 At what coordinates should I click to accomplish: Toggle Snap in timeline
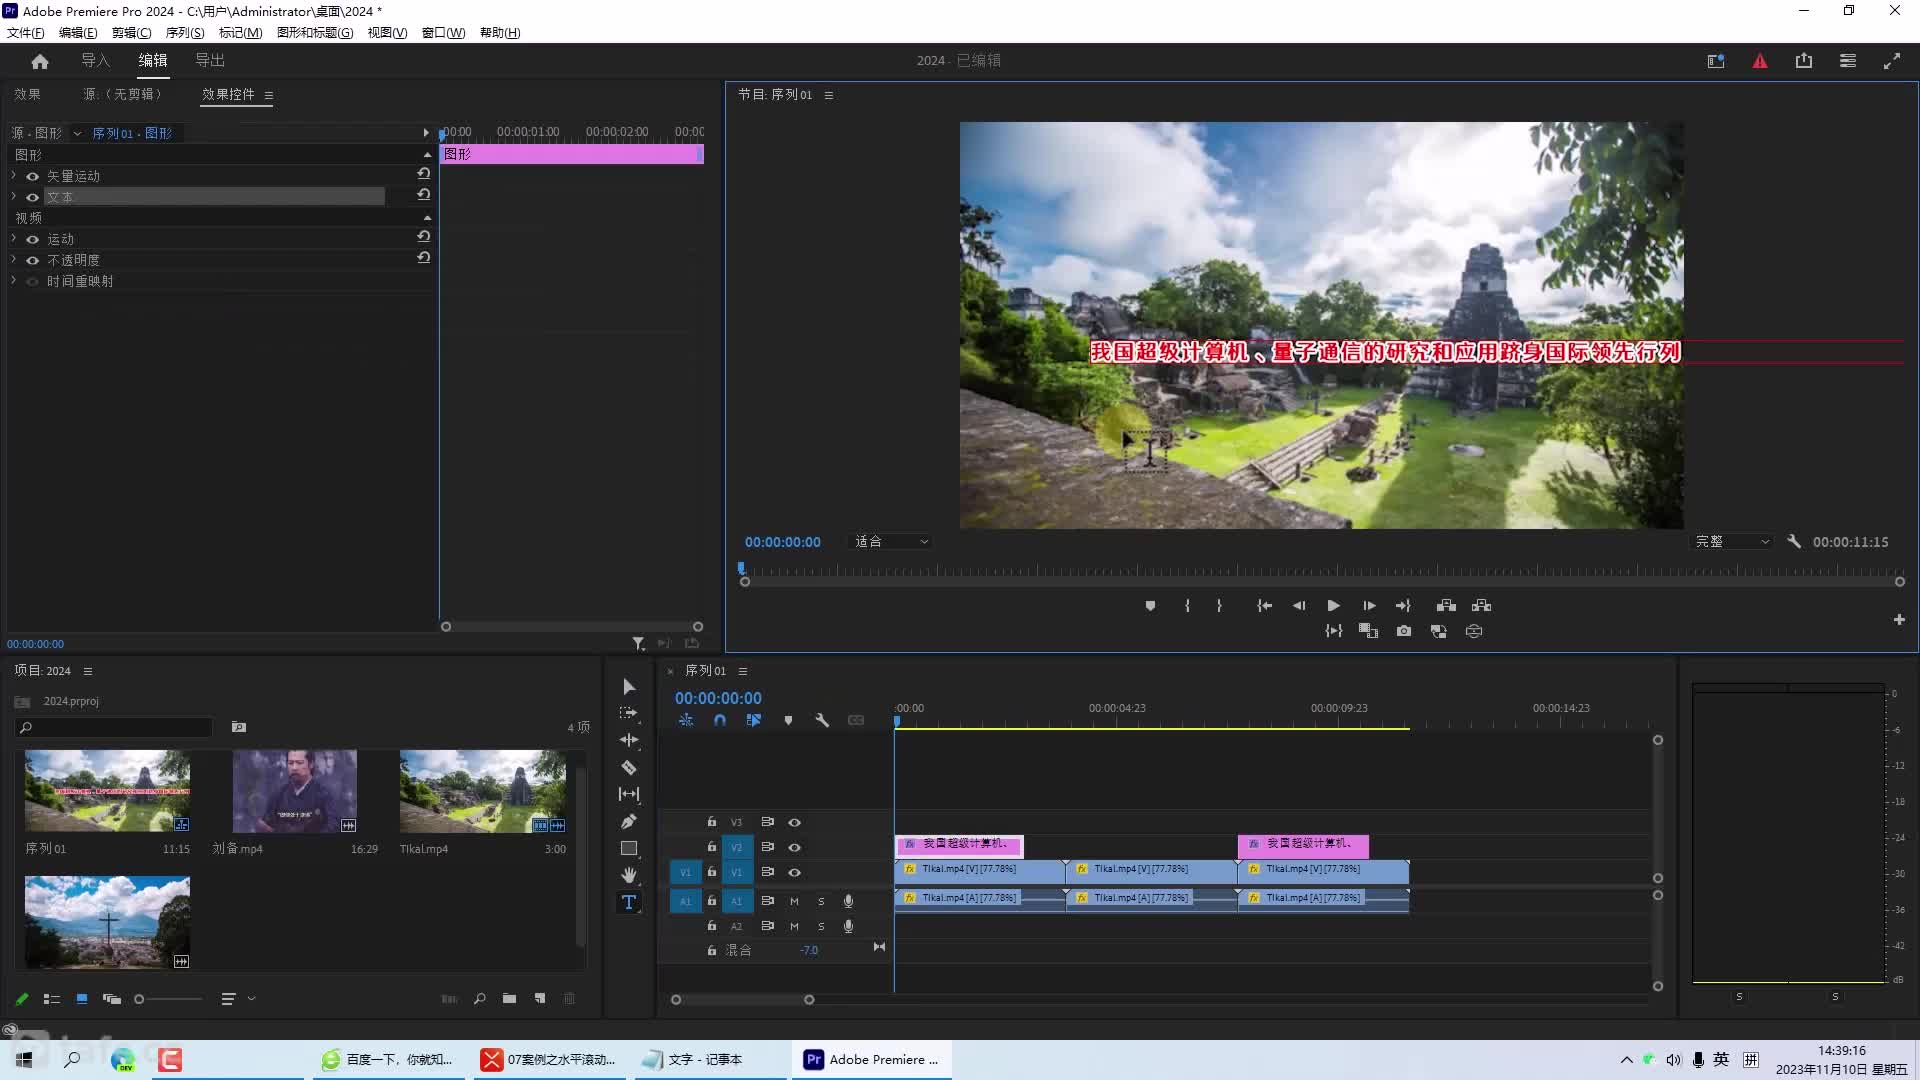tap(720, 720)
